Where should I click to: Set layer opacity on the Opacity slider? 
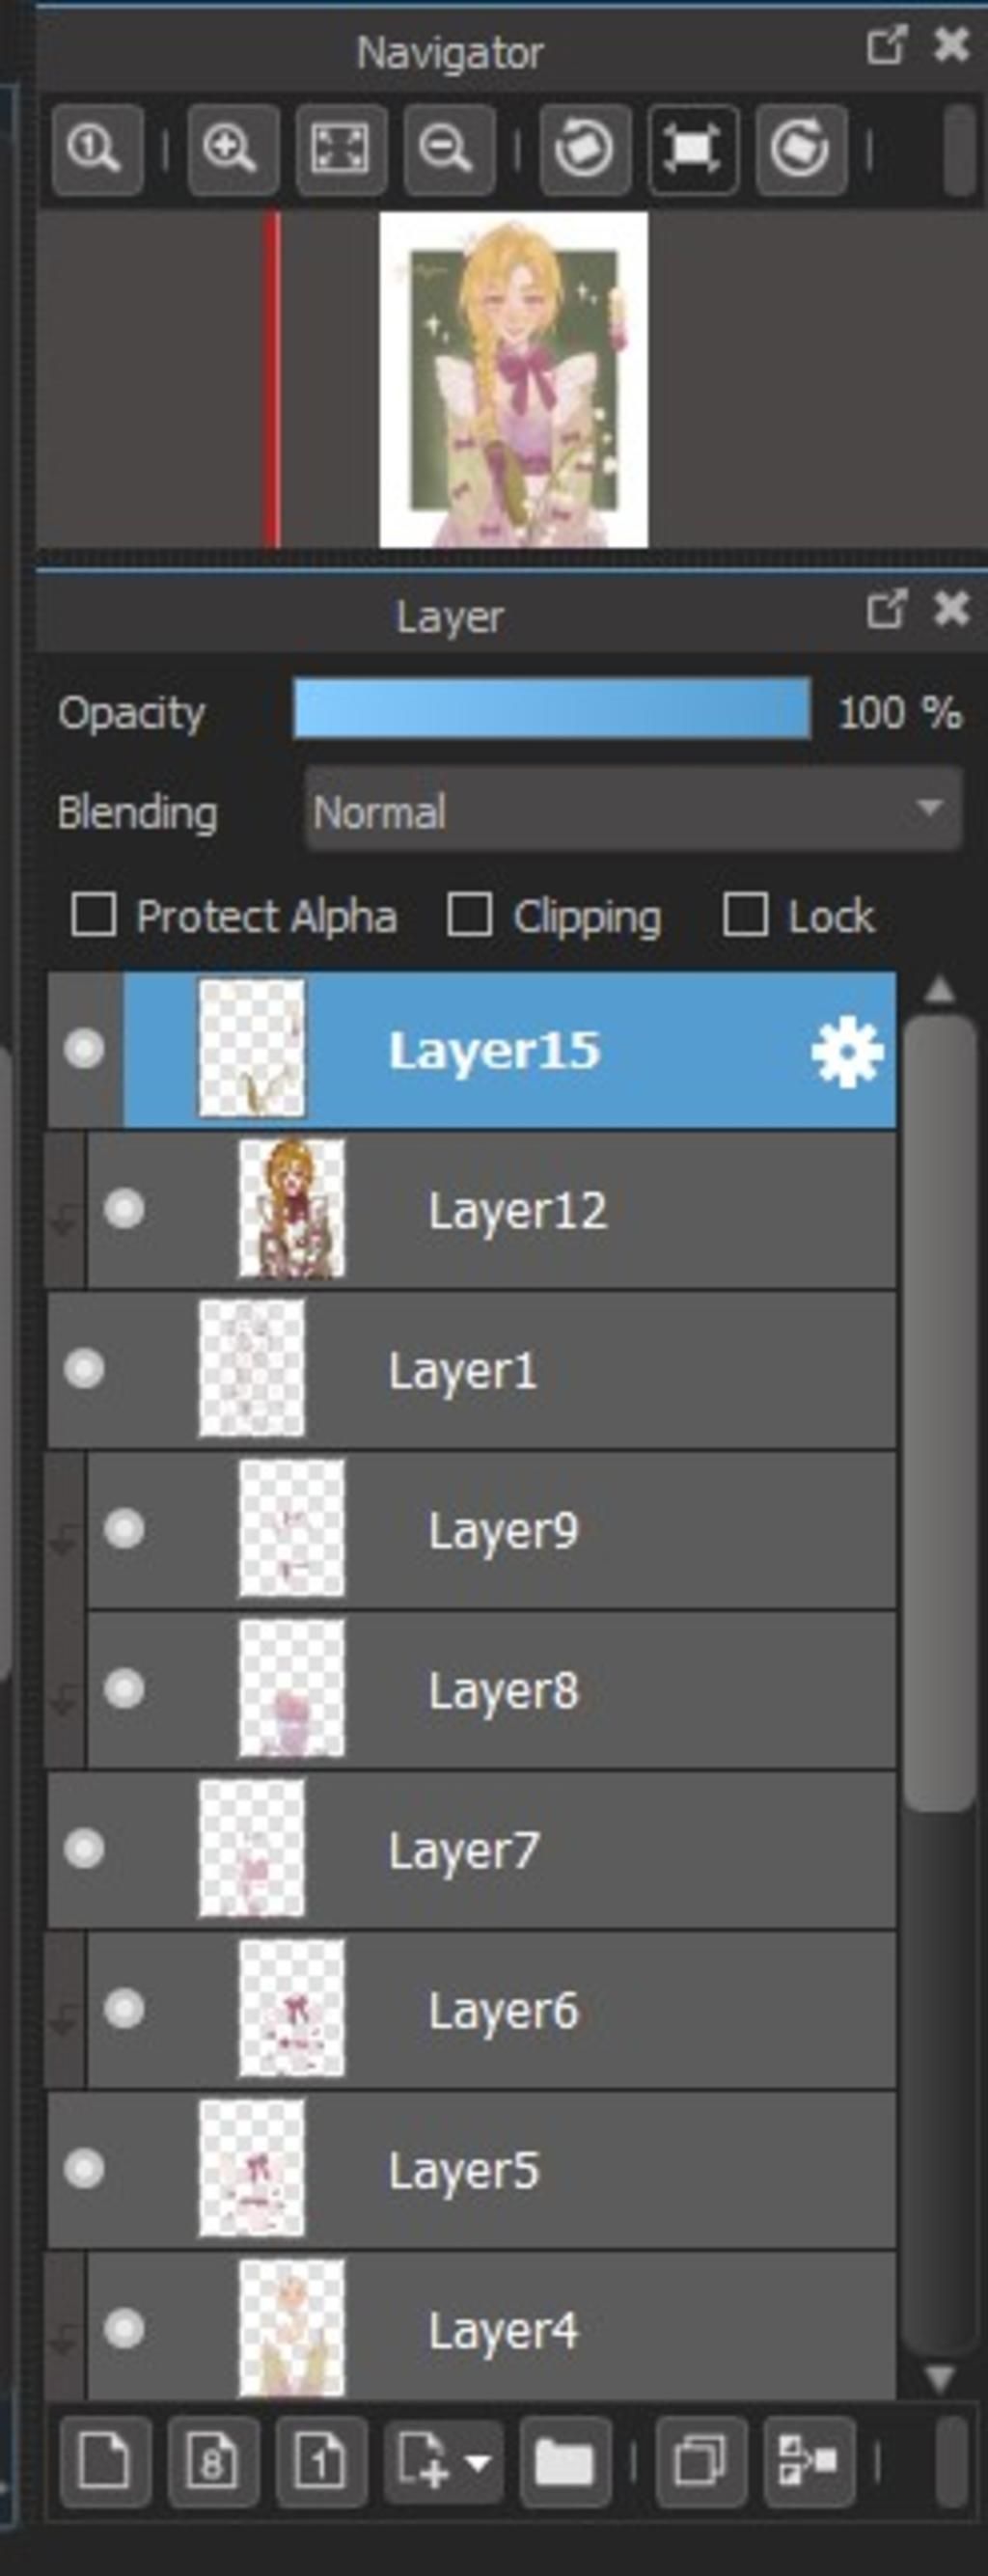(x=551, y=709)
